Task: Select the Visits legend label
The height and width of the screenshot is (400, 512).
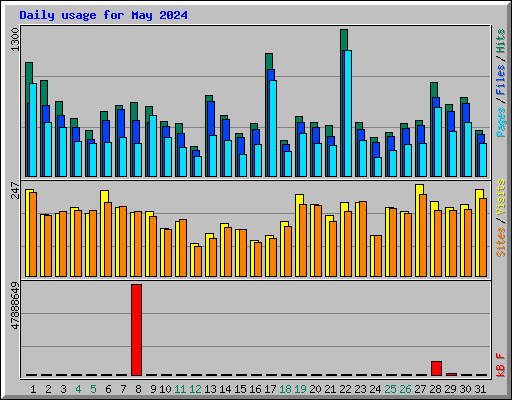Action: pyautogui.click(x=501, y=197)
